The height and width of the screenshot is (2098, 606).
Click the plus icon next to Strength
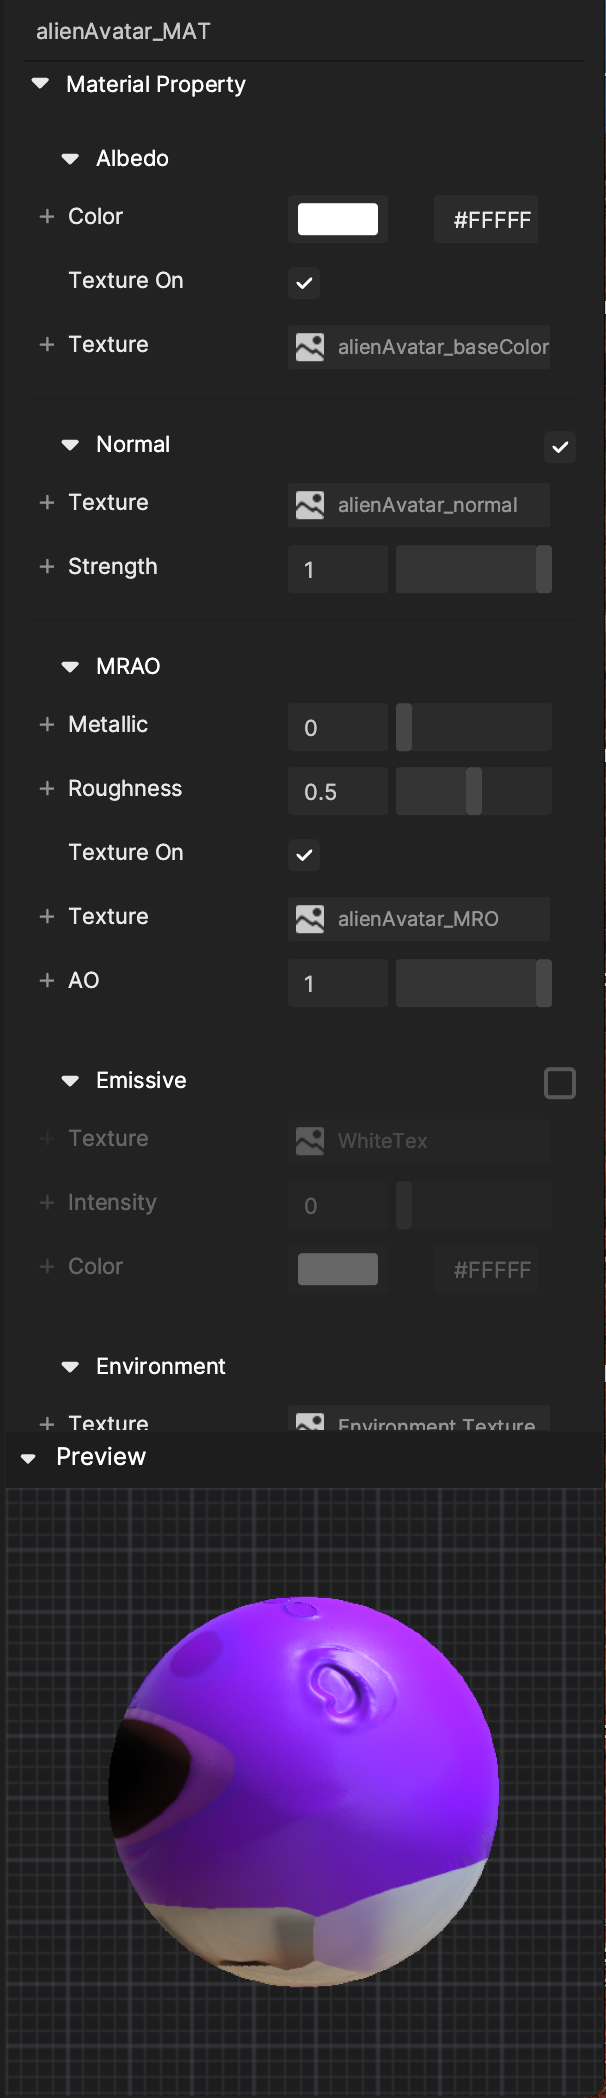tap(46, 566)
